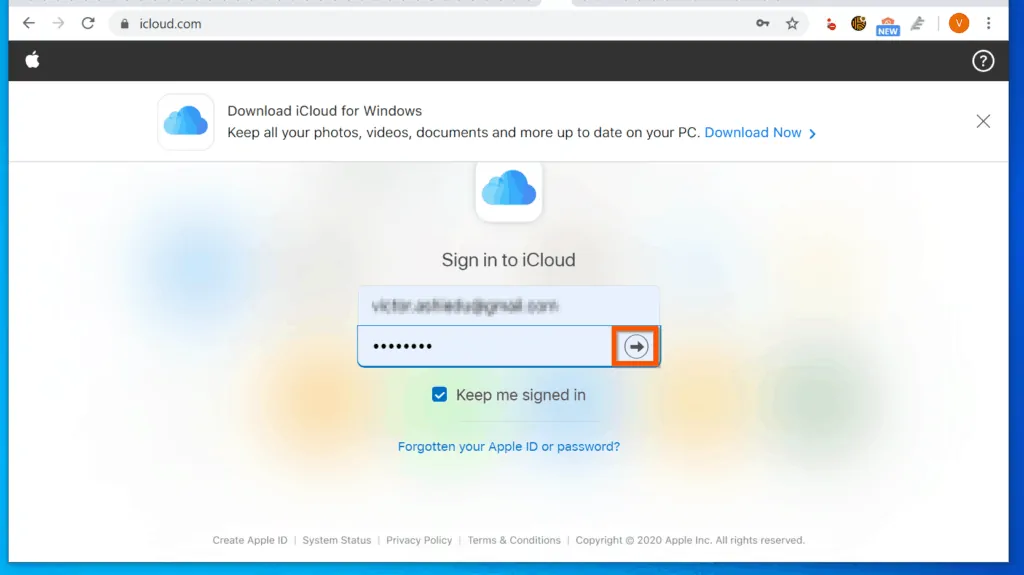The image size is (1024, 575).
Task: Click chevron next to Download Now
Action: coord(812,133)
